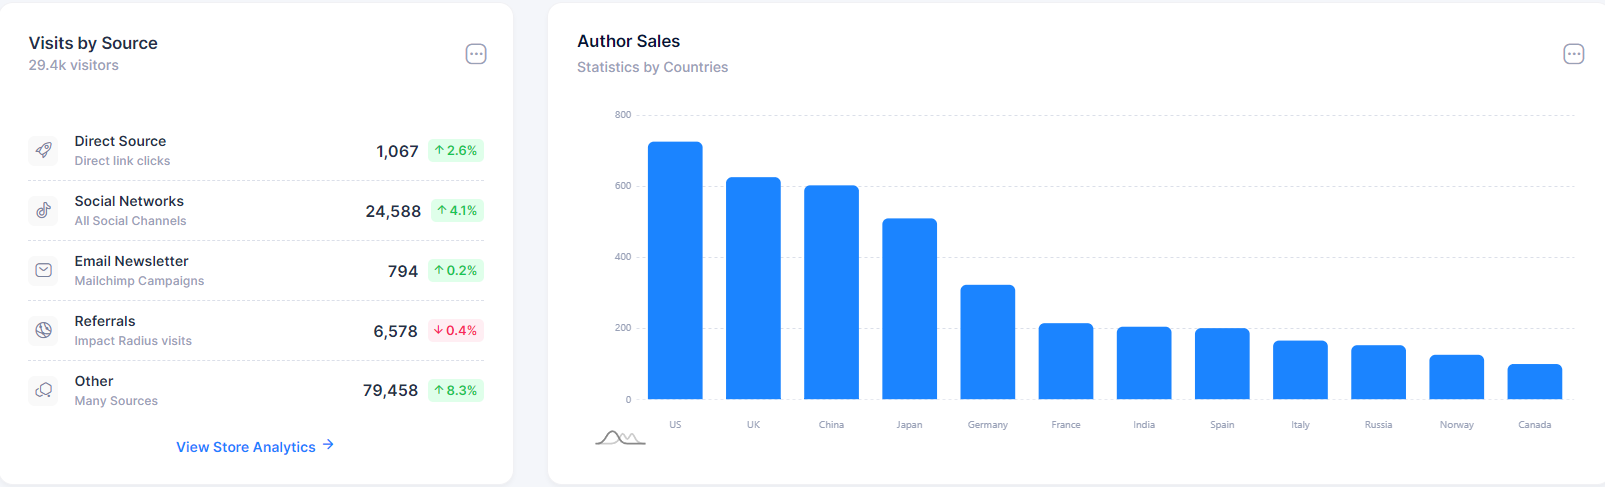Viewport: 1605px width, 487px height.
Task: Click the Other sources chat icon
Action: pyautogui.click(x=44, y=390)
